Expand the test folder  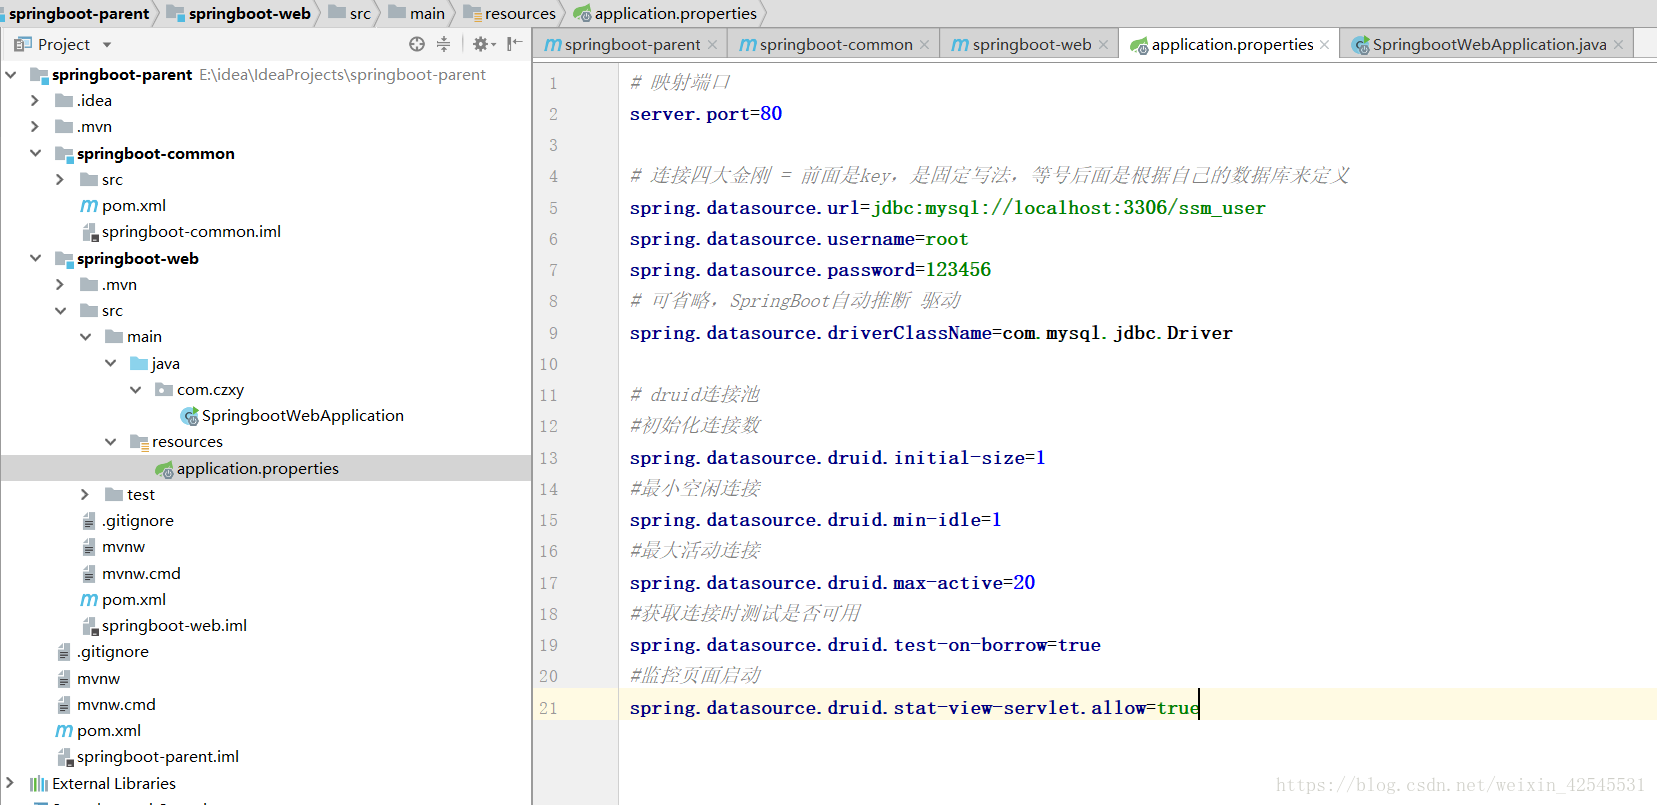point(85,494)
